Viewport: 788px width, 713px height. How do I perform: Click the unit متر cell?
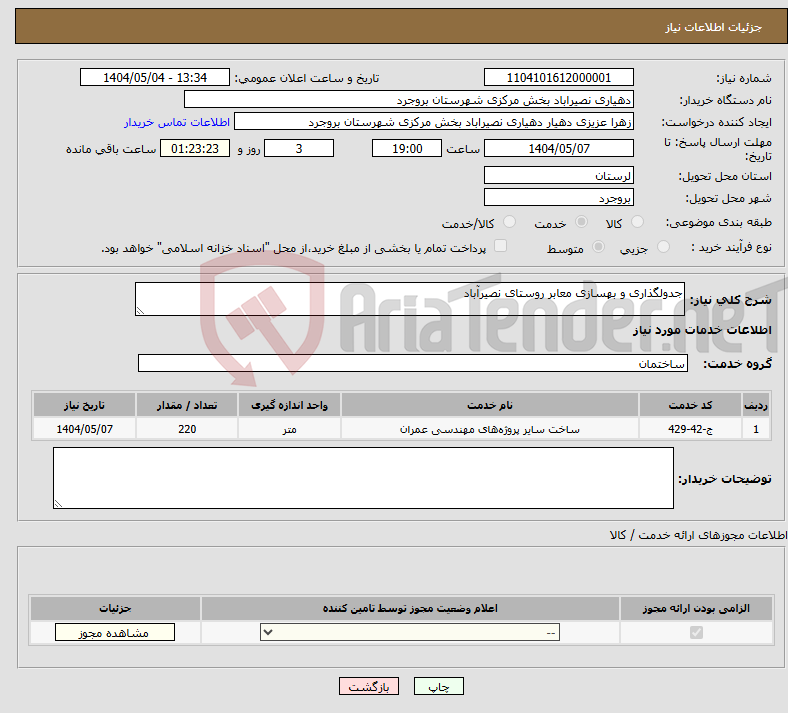(x=289, y=429)
